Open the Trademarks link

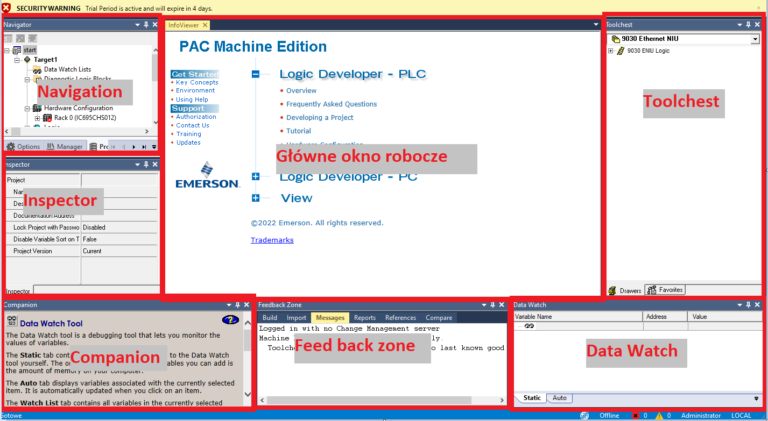pos(271,240)
